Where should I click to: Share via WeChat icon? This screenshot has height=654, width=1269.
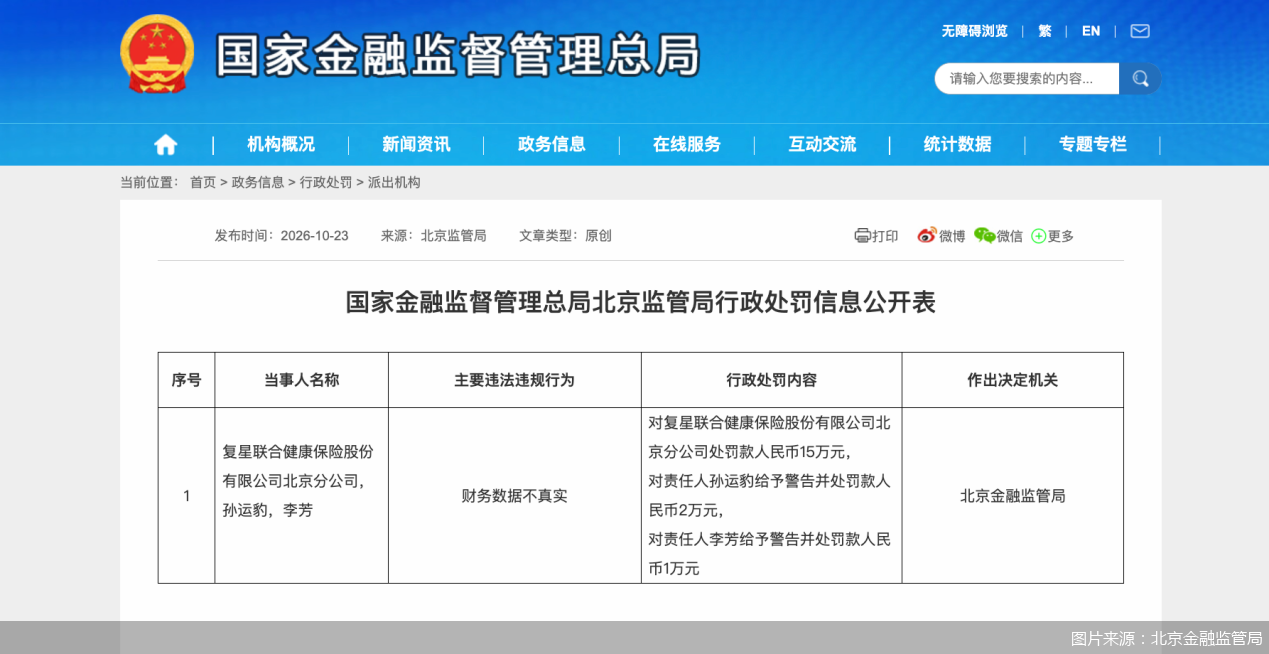985,236
